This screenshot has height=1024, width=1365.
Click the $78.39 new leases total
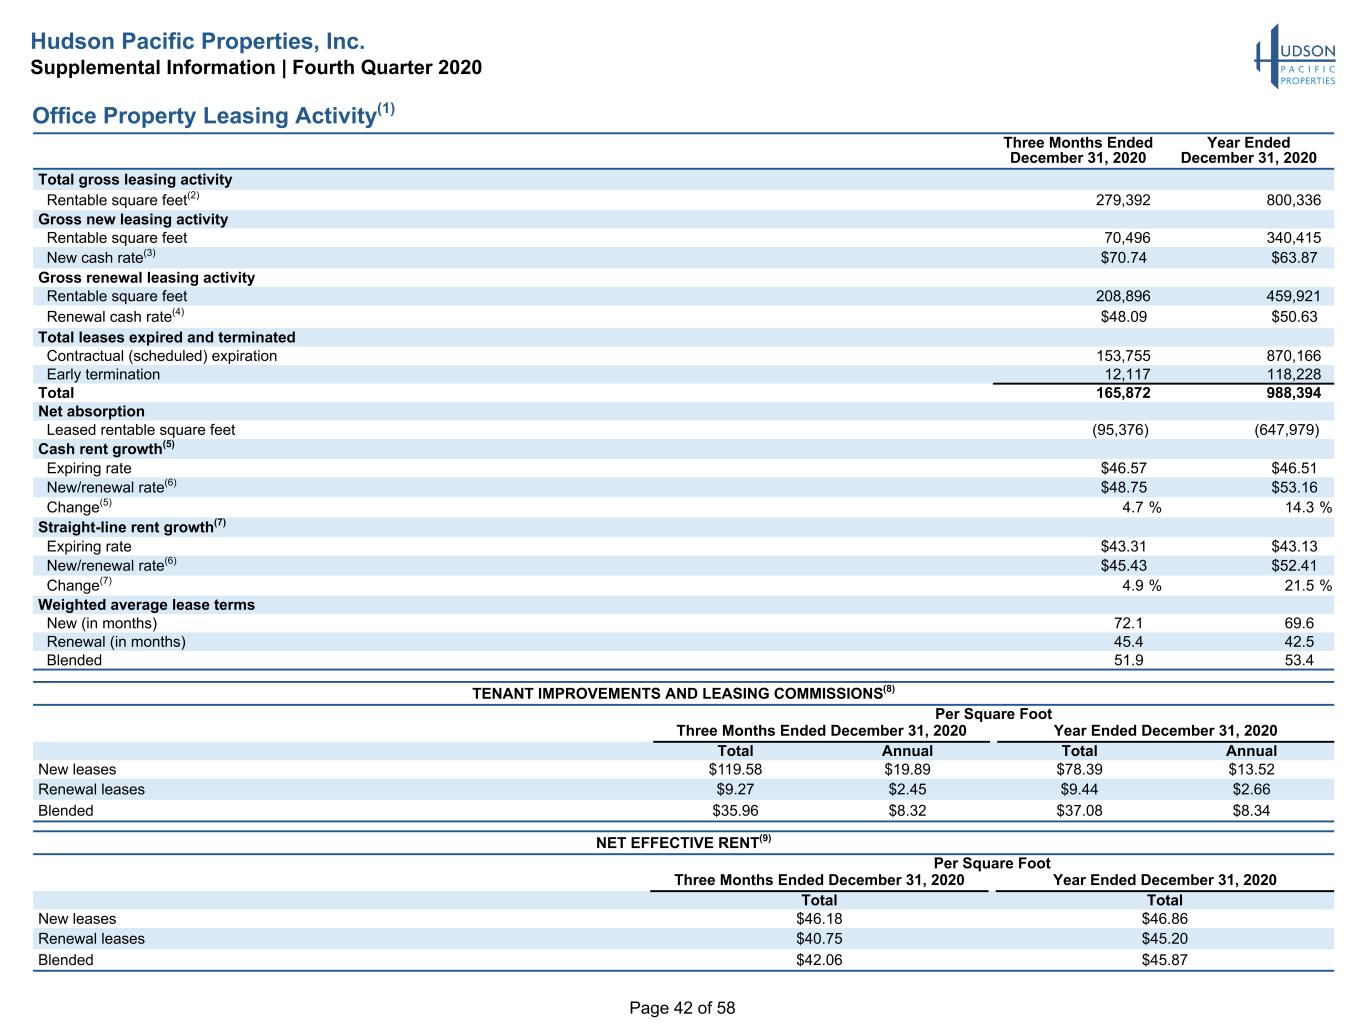click(1079, 769)
